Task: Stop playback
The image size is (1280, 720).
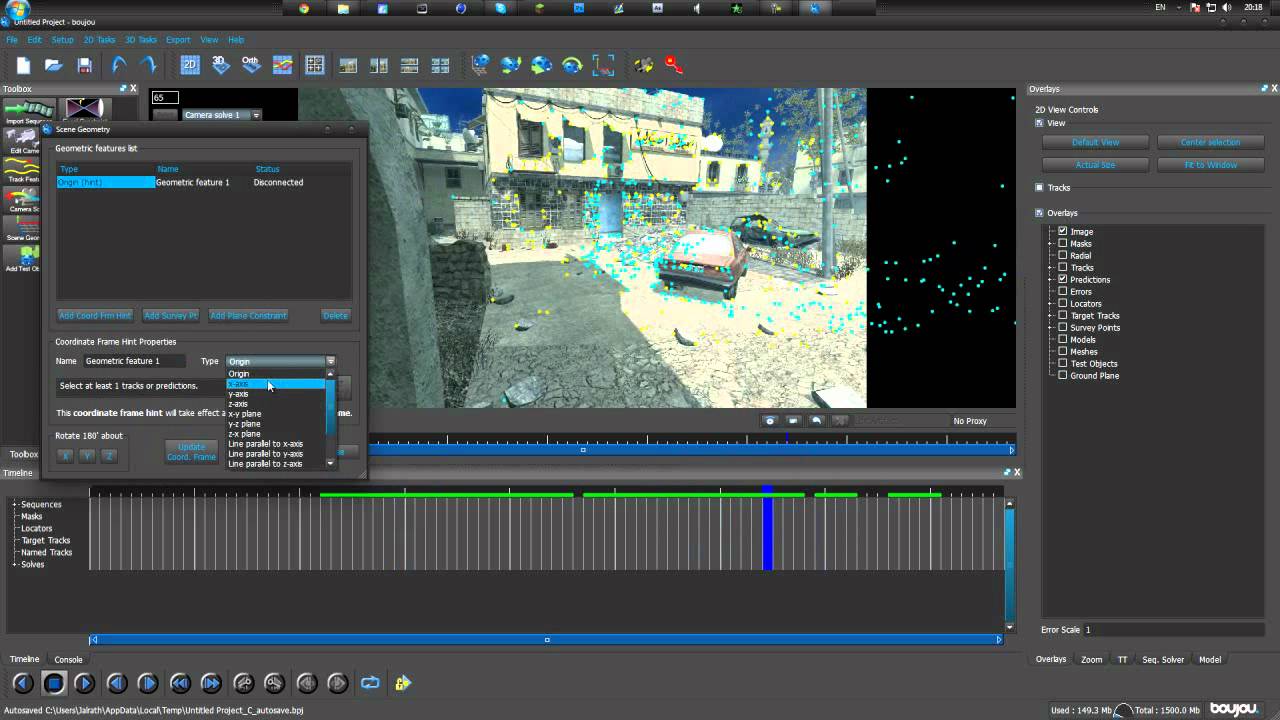Action: point(54,684)
